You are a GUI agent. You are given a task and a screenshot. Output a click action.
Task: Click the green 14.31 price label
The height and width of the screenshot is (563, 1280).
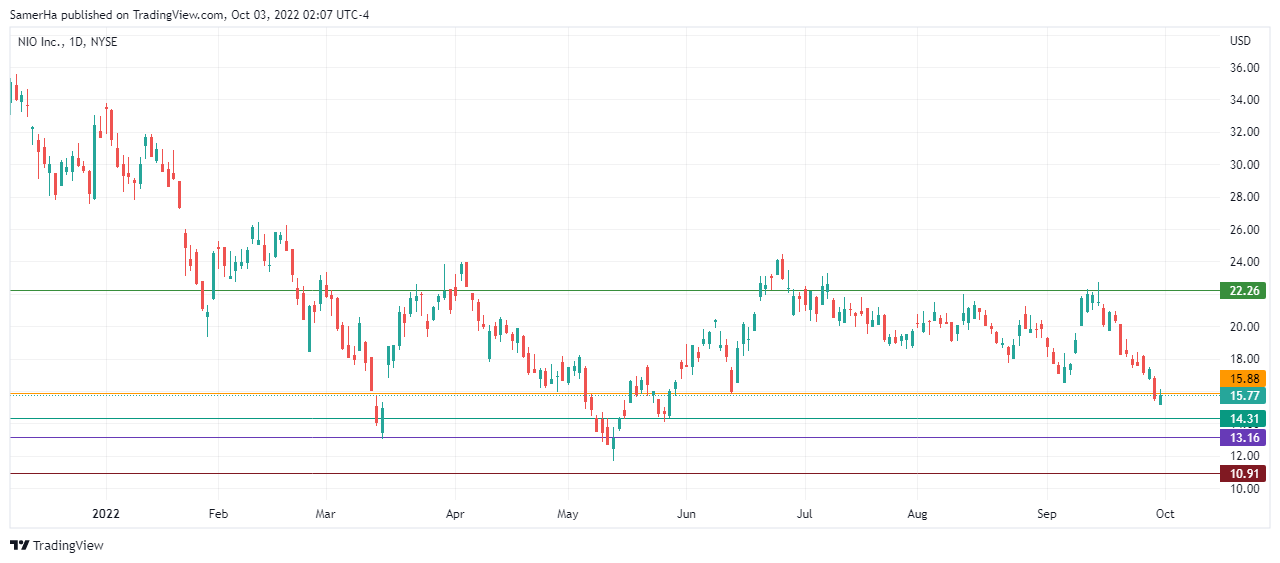coord(1243,419)
